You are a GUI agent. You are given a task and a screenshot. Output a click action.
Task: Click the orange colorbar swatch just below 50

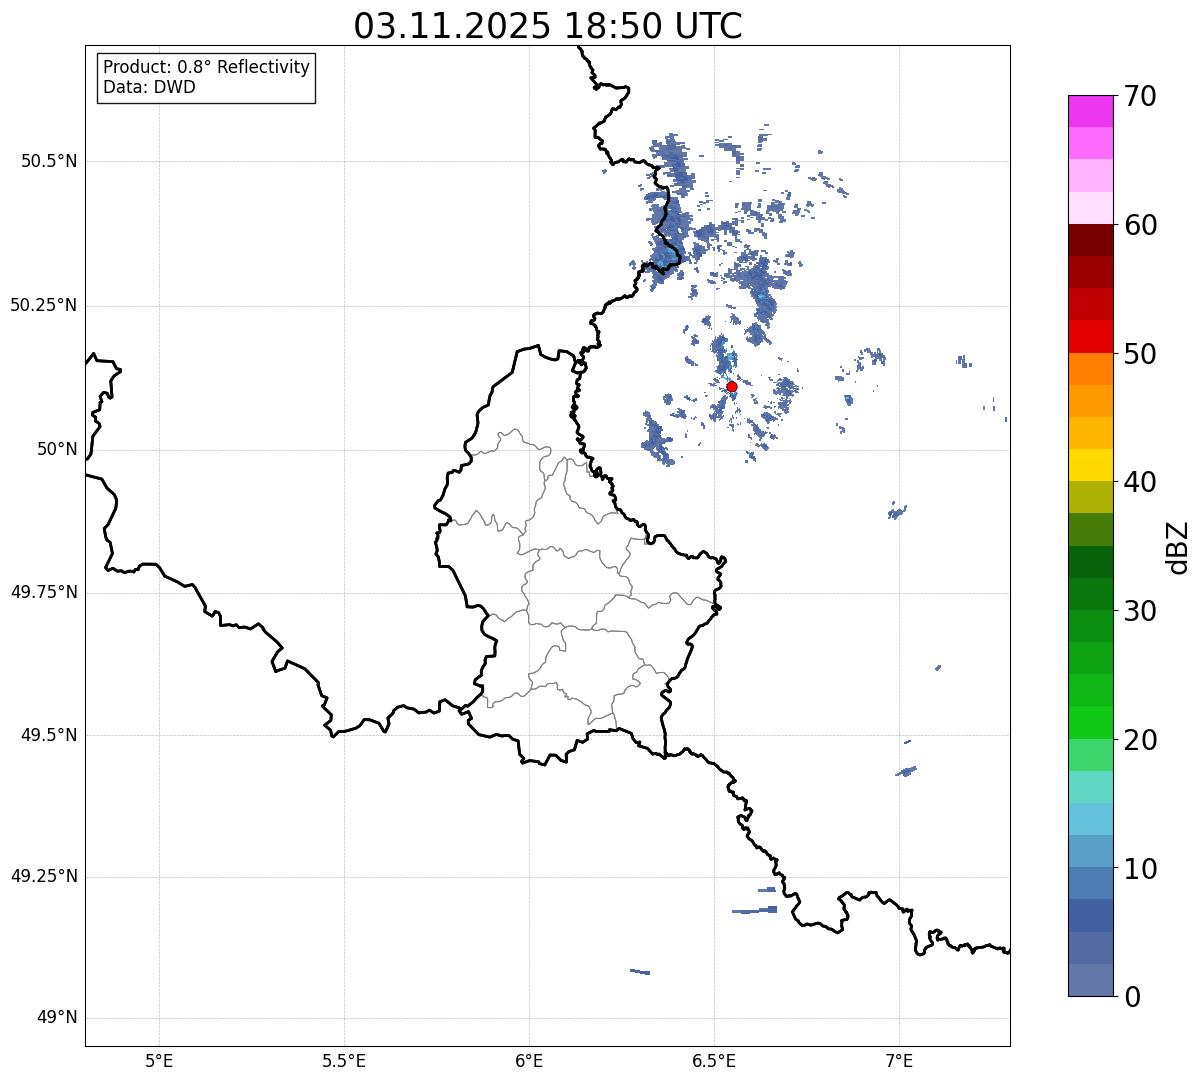pyautogui.click(x=1091, y=369)
